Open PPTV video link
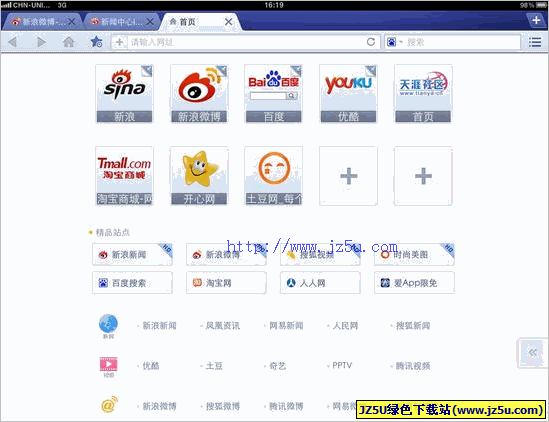Image resolution: width=549 pixels, height=422 pixels. coord(342,366)
